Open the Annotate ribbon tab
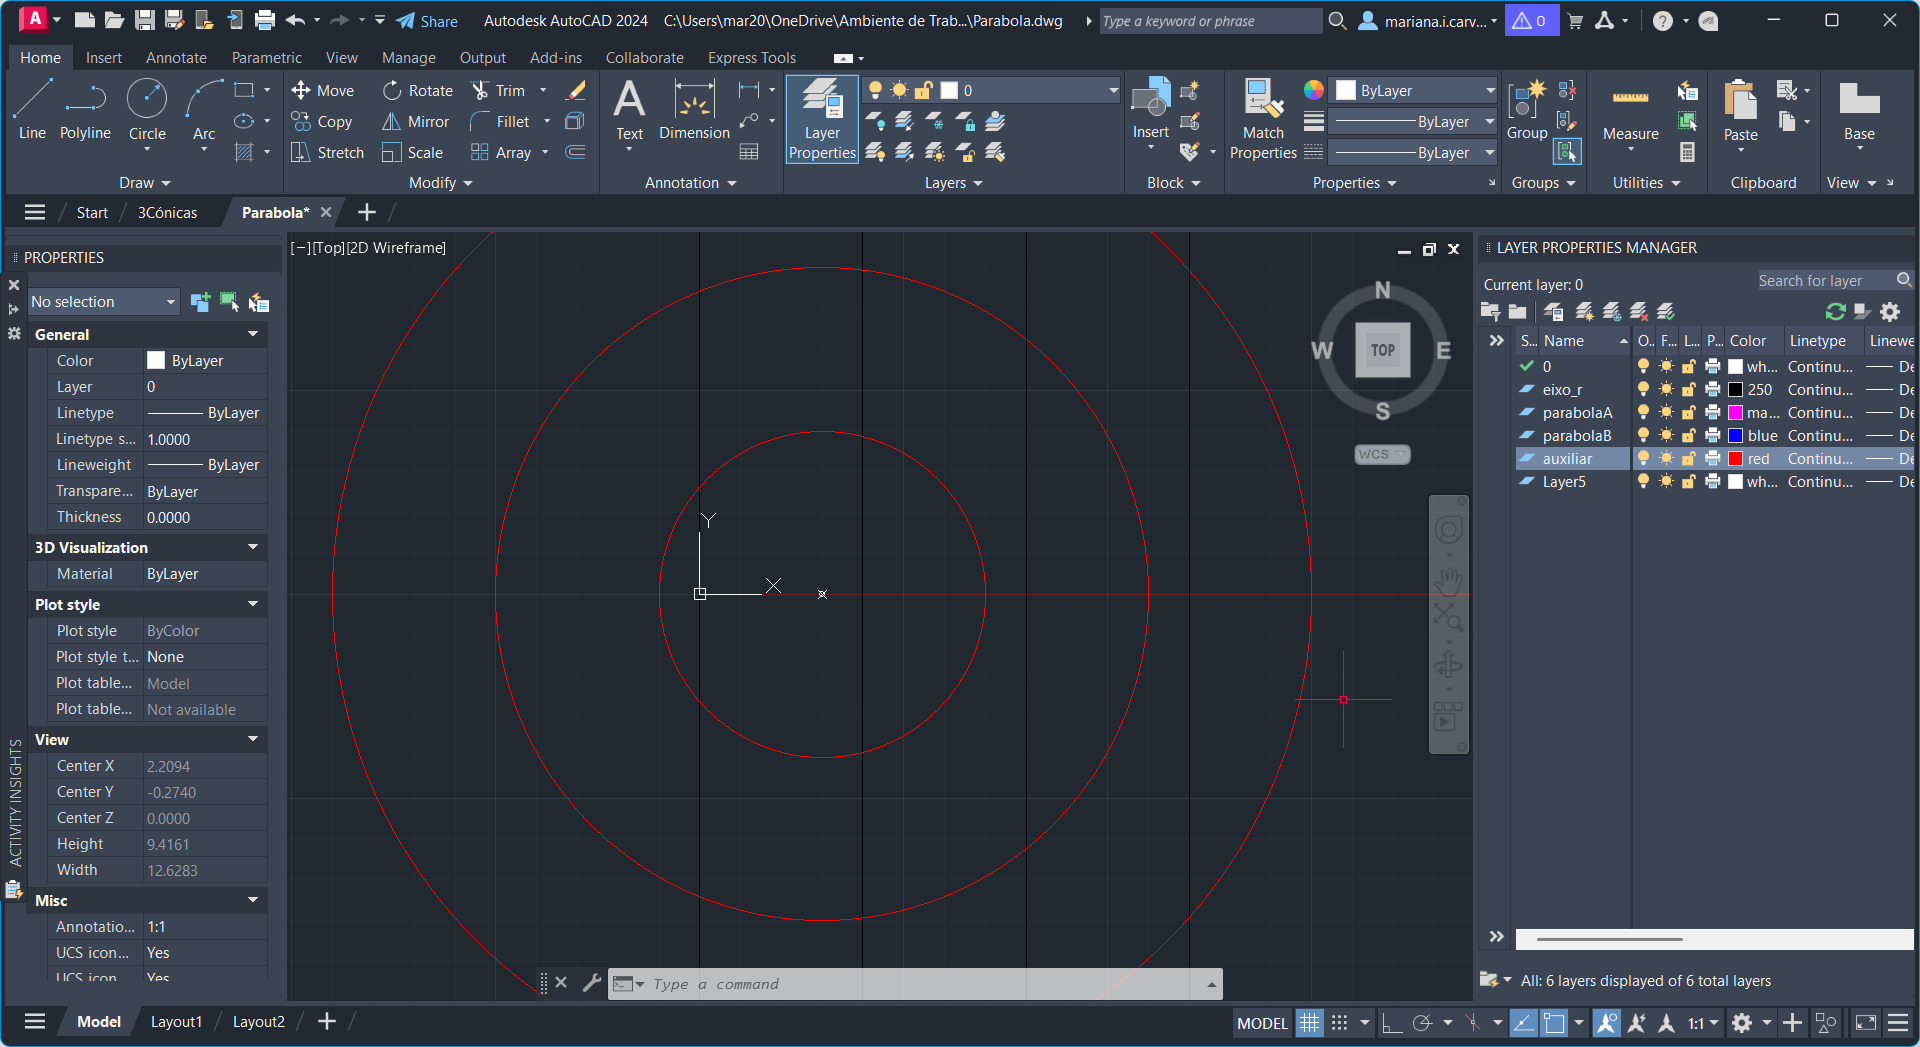1920x1047 pixels. click(176, 58)
